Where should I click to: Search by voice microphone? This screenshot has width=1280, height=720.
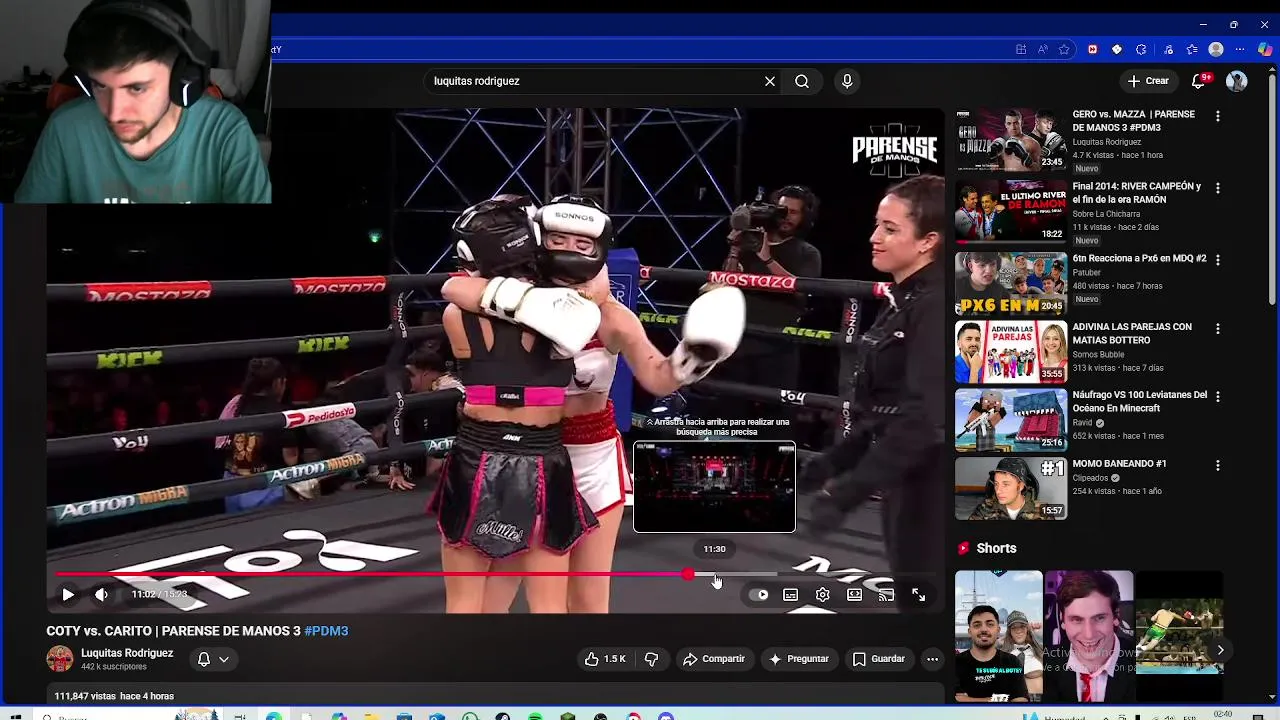pos(847,81)
